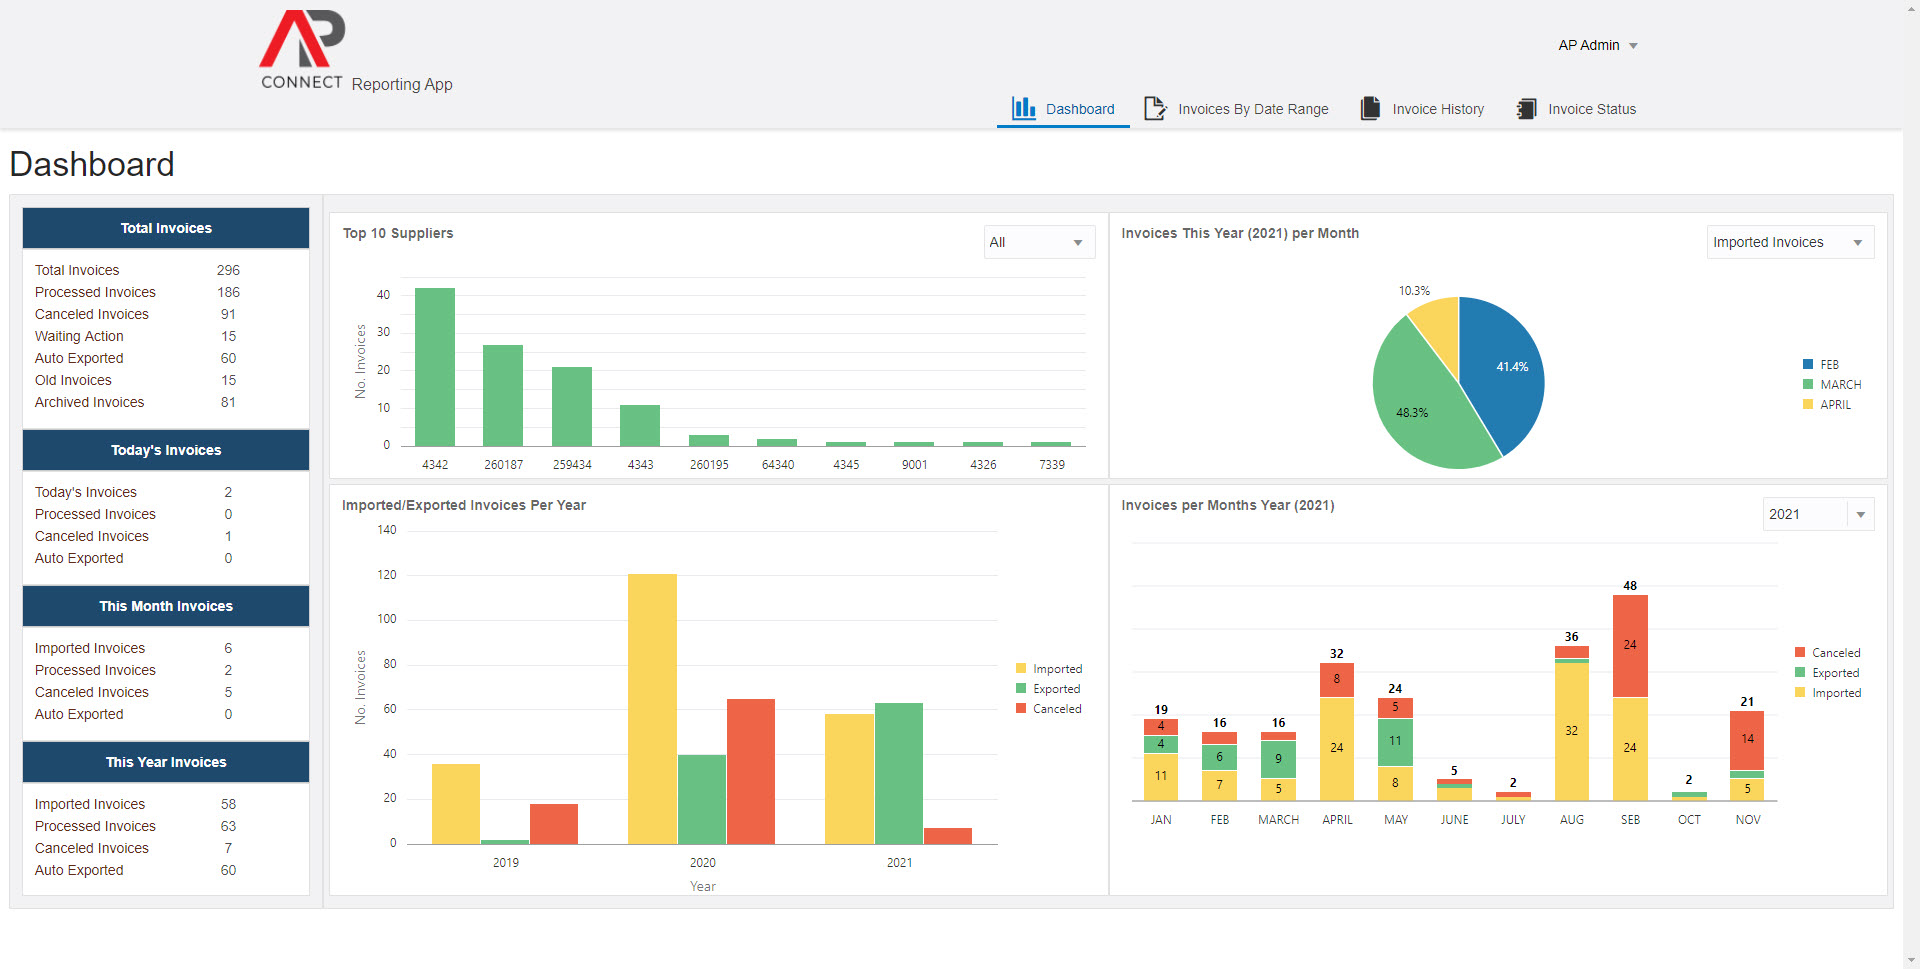1920x969 pixels.
Task: Click the Invoice History document icon
Action: pyautogui.click(x=1368, y=108)
